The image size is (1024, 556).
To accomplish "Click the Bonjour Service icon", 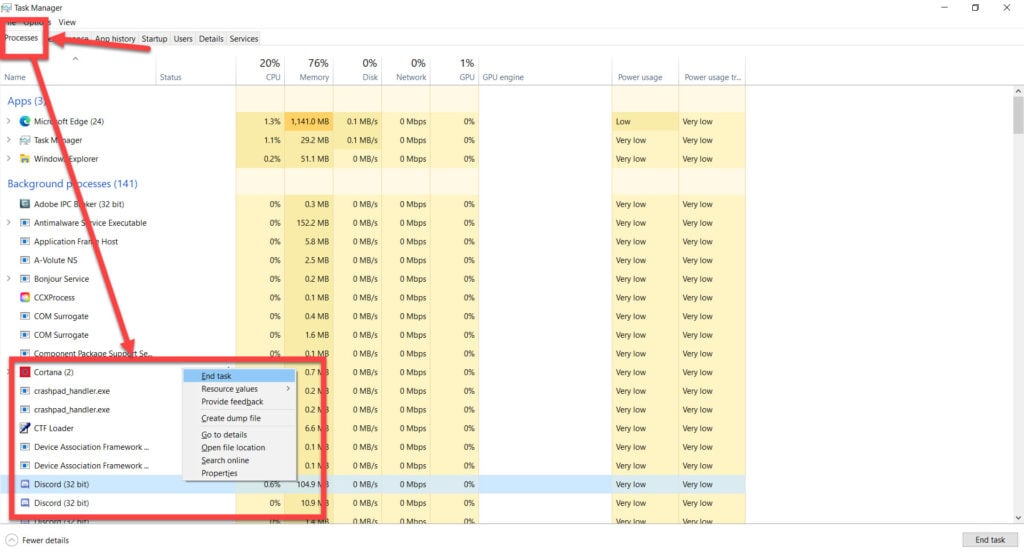I will coord(25,278).
